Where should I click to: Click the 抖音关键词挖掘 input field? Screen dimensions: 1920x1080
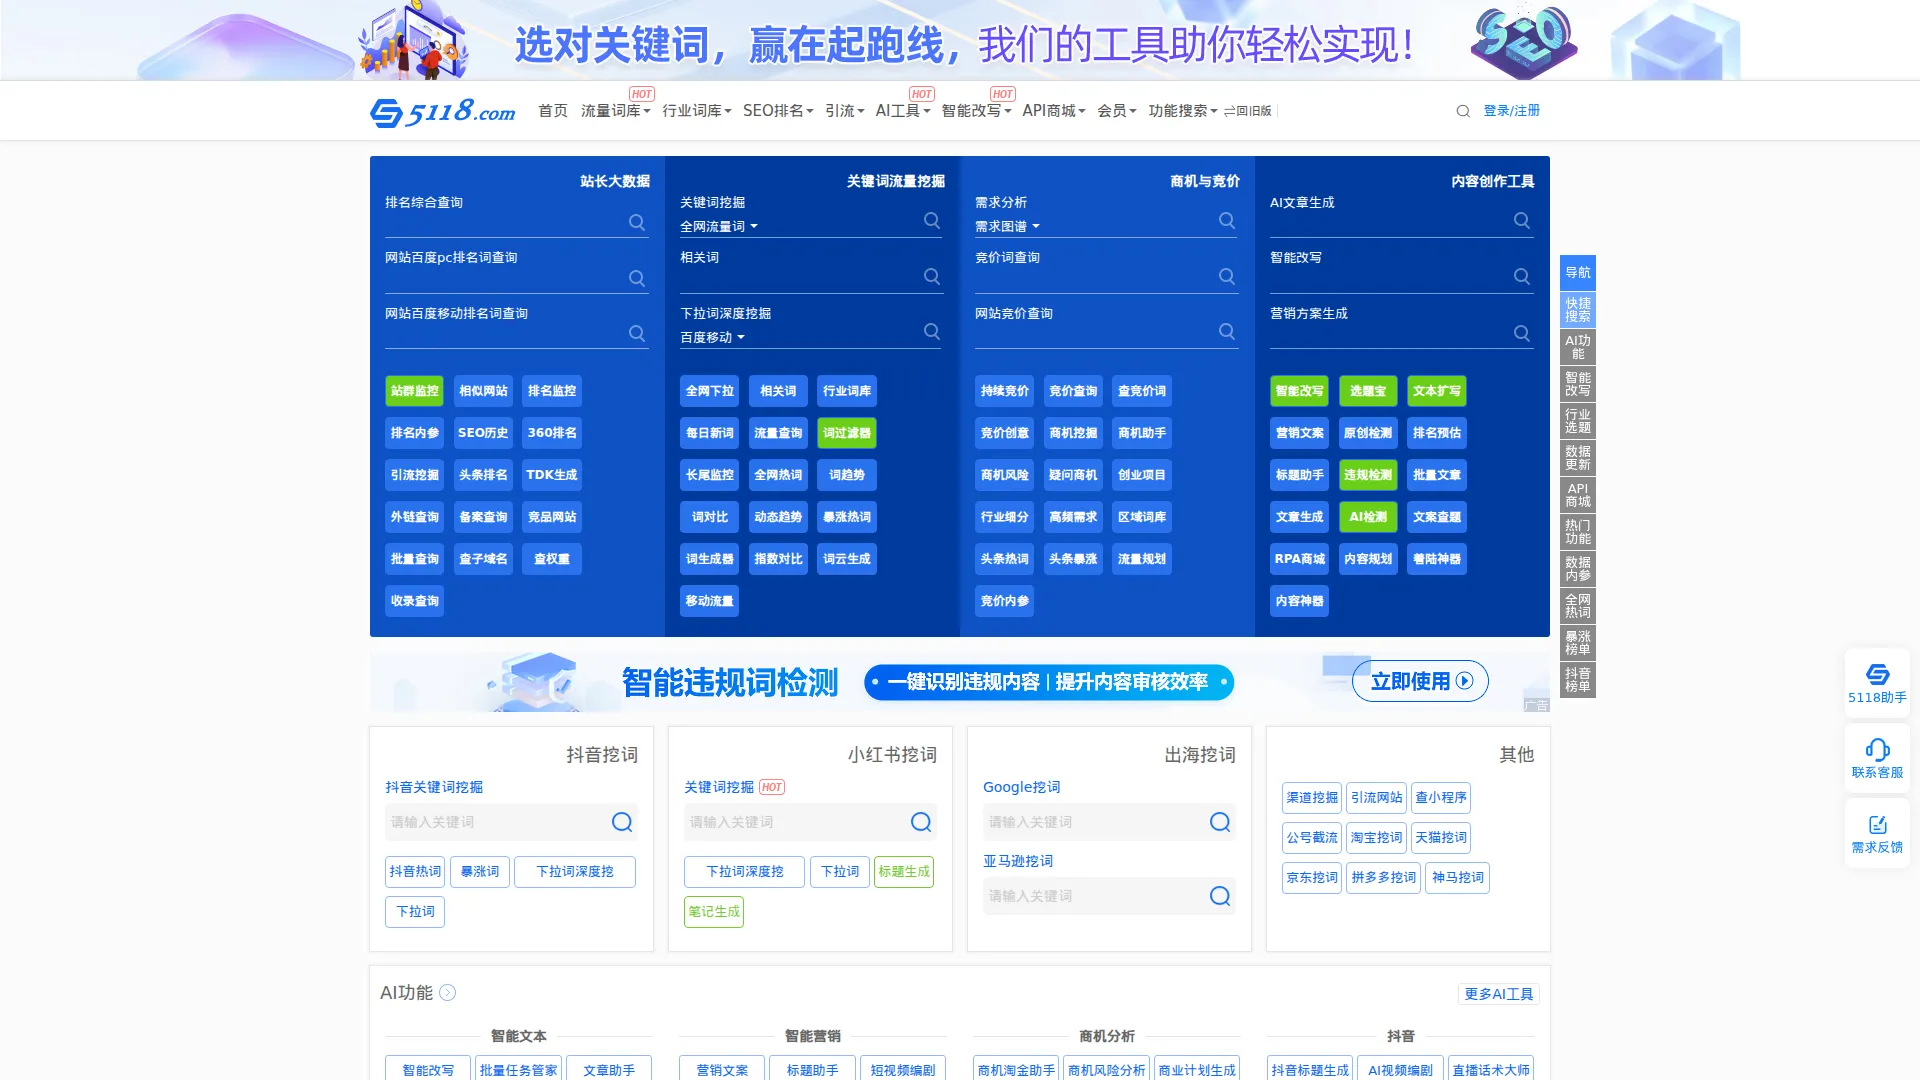(x=496, y=822)
